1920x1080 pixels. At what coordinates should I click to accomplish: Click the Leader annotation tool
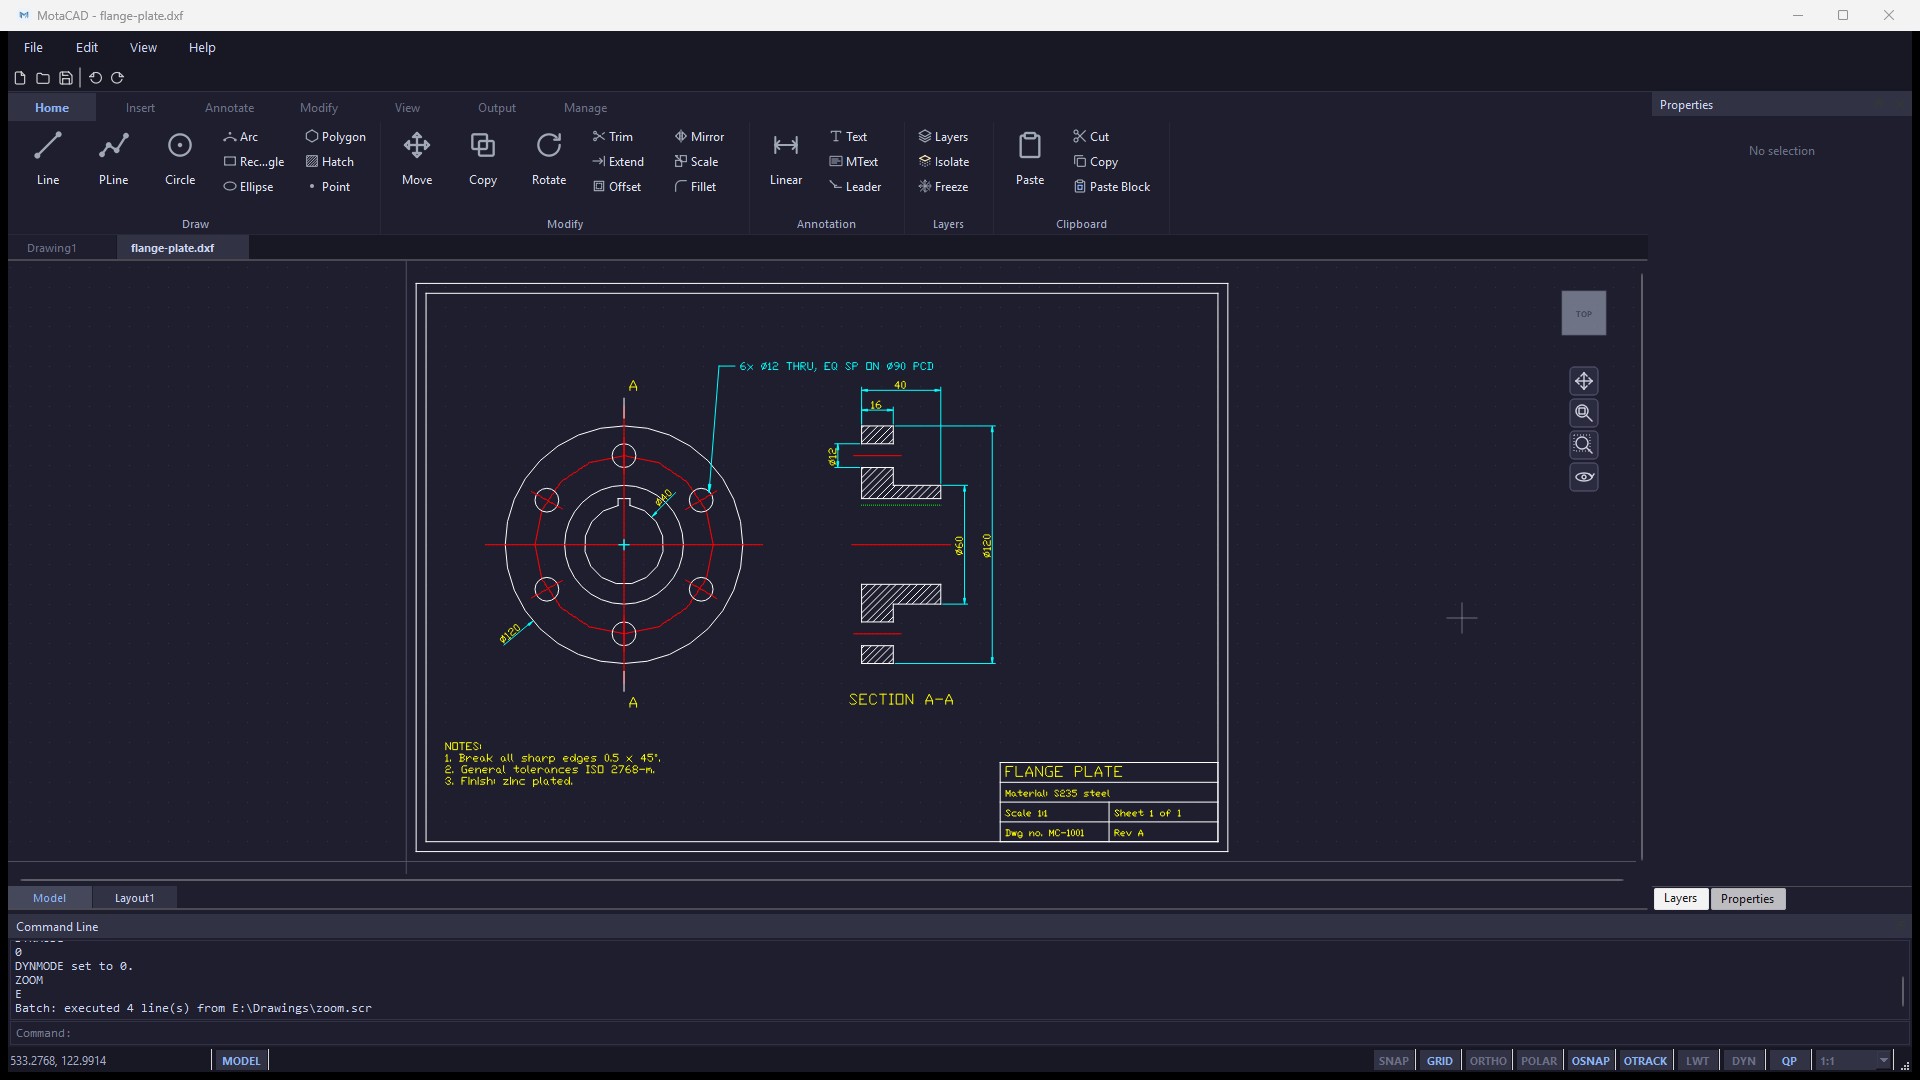(855, 187)
